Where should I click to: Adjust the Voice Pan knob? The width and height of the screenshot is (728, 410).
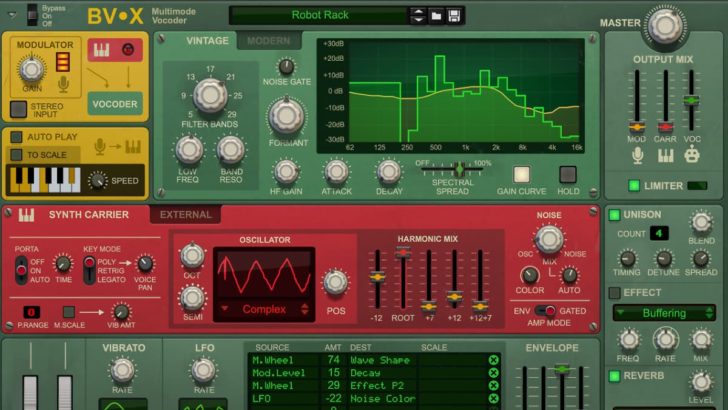(145, 264)
